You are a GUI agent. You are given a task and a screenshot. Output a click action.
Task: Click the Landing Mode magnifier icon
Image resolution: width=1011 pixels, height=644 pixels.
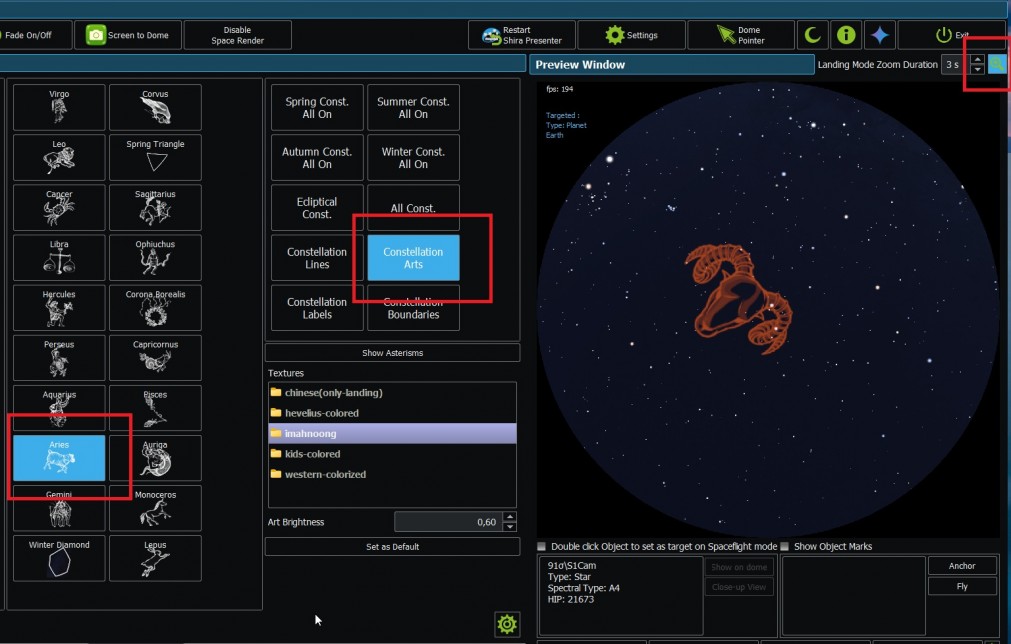[x=997, y=64]
